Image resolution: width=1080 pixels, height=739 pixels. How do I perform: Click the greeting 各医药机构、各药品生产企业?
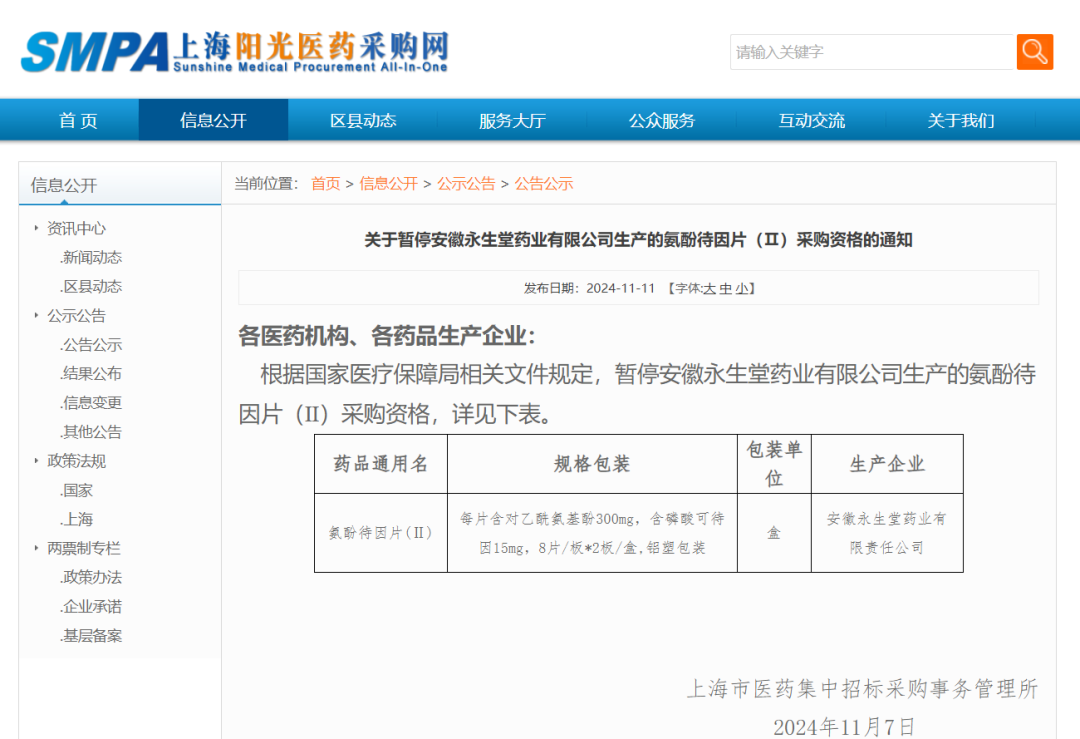tap(386, 336)
